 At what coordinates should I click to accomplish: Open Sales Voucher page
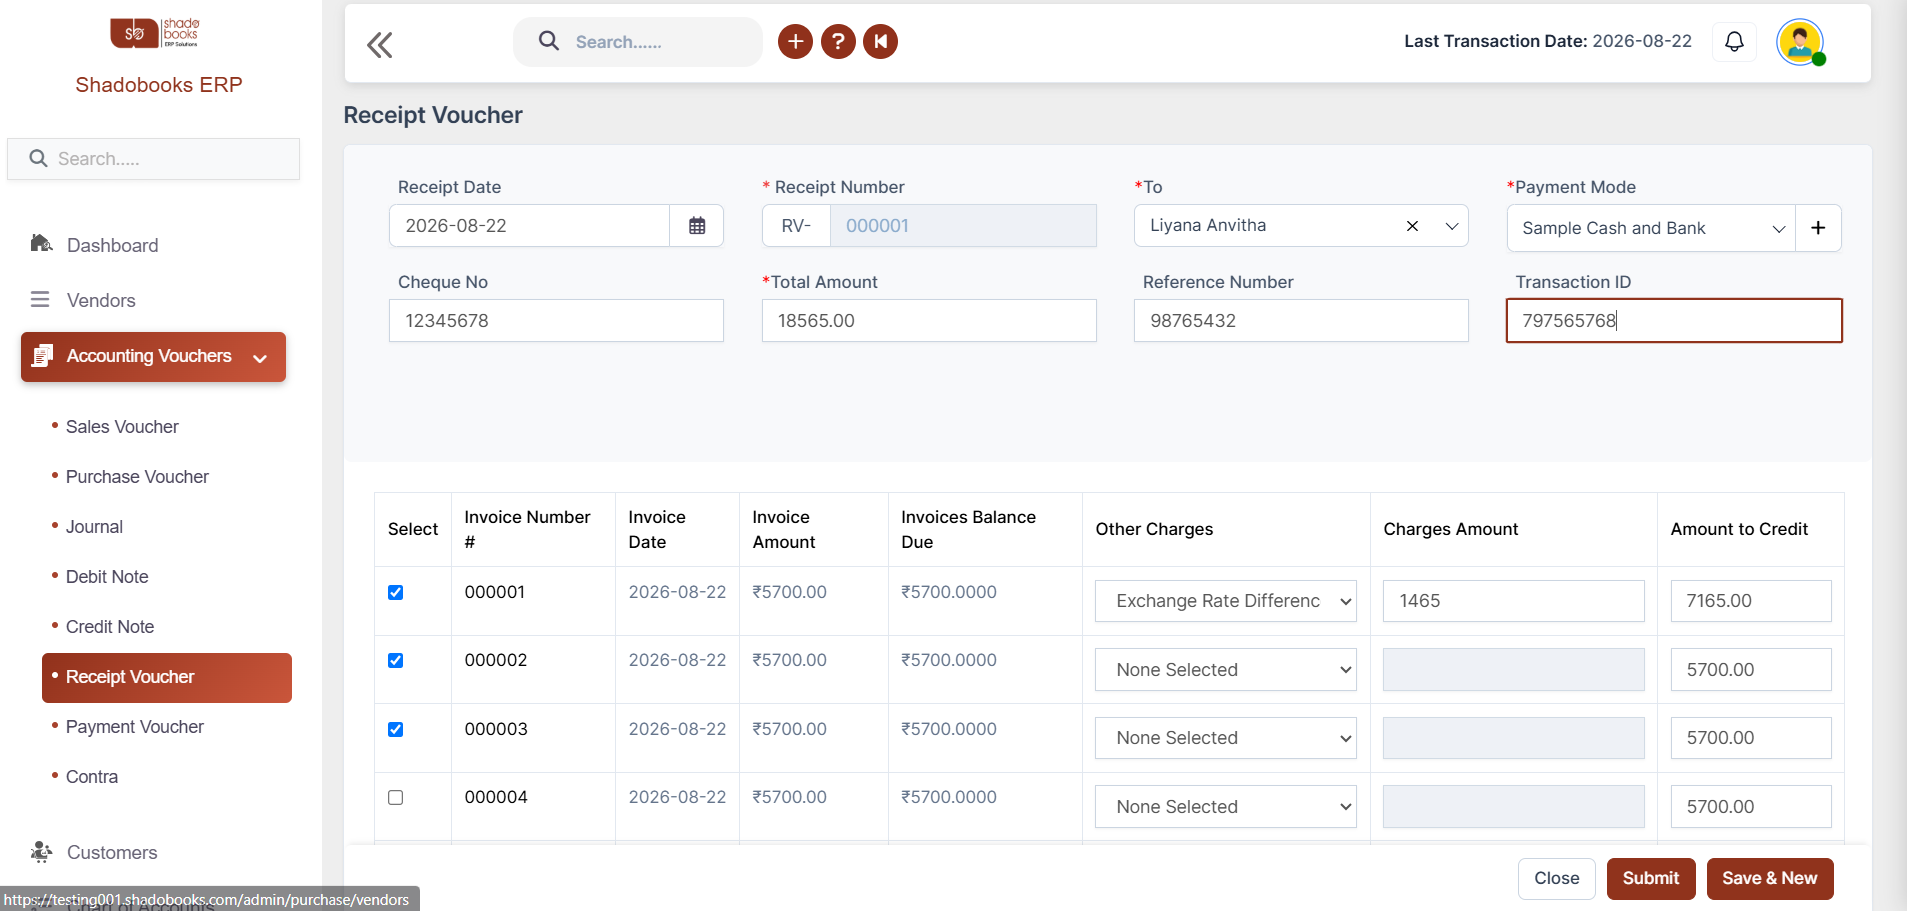tap(122, 427)
